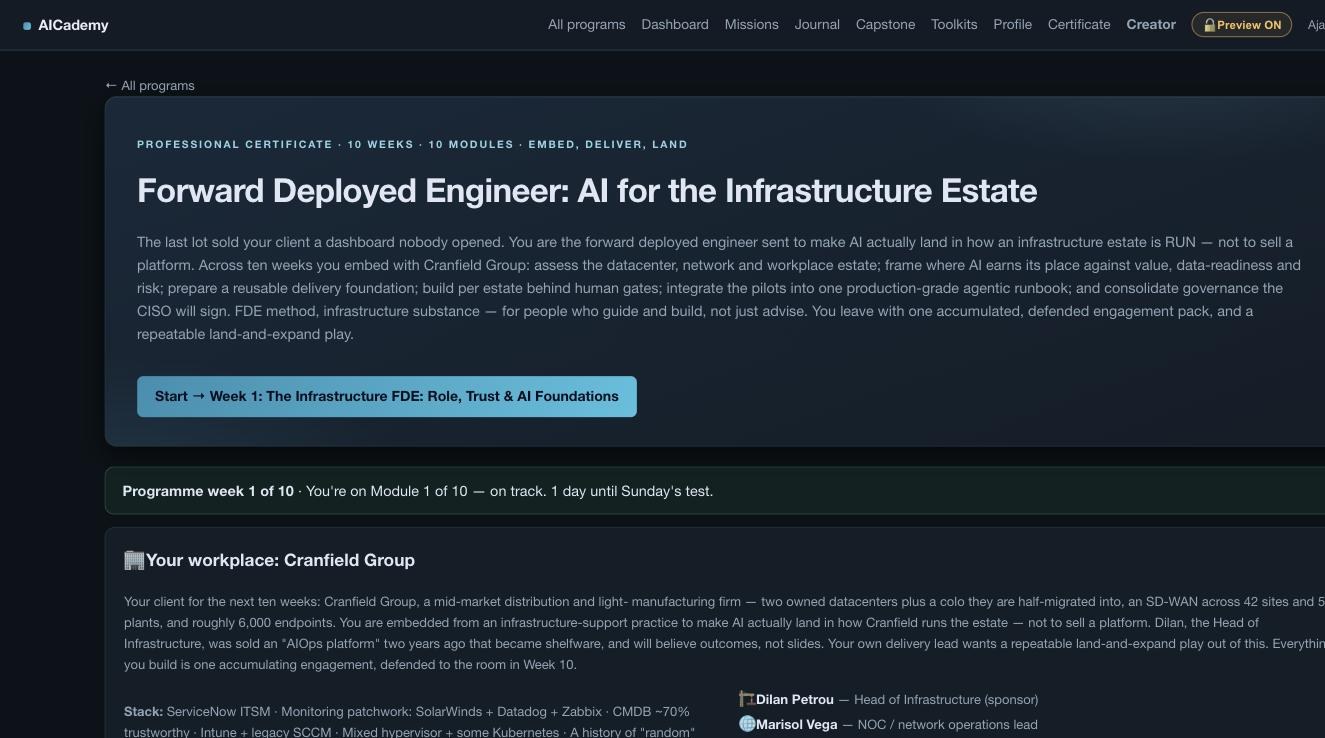The width and height of the screenshot is (1325, 738).
Task: Click the lock icon in Preview button
Action: [1209, 25]
